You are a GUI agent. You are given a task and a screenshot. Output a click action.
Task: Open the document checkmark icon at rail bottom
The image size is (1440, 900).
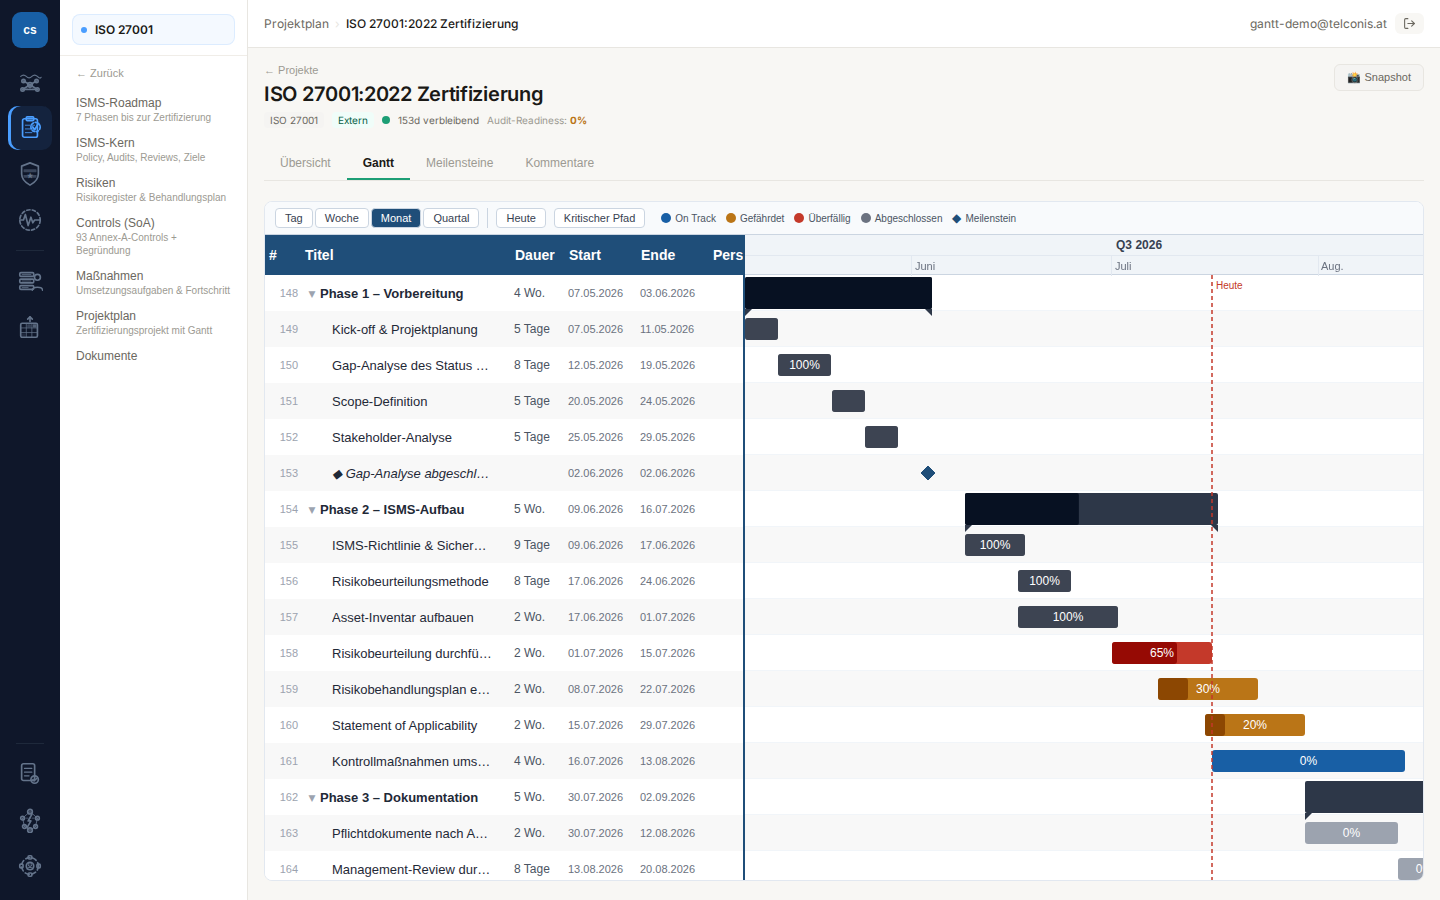coord(30,773)
